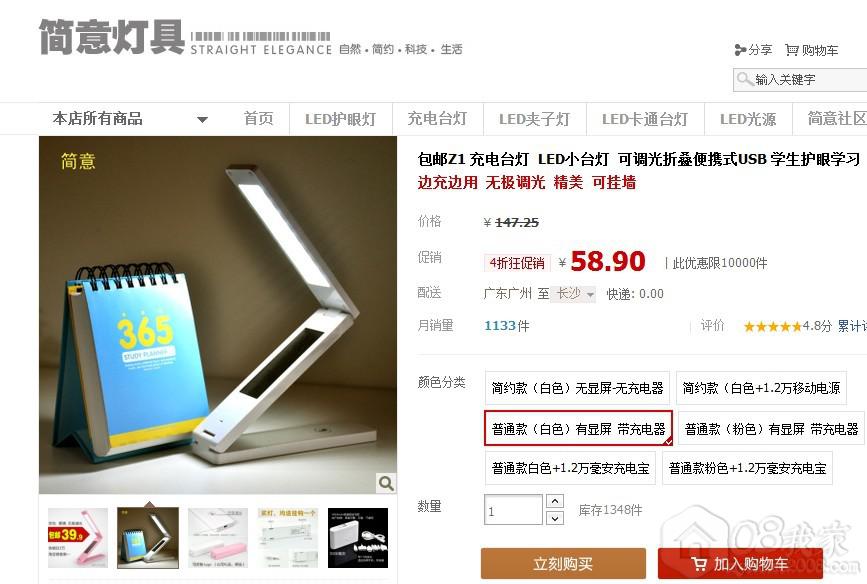The height and width of the screenshot is (584, 867).
Task: Increase quantity with the up arrow
Action: click(x=555, y=501)
